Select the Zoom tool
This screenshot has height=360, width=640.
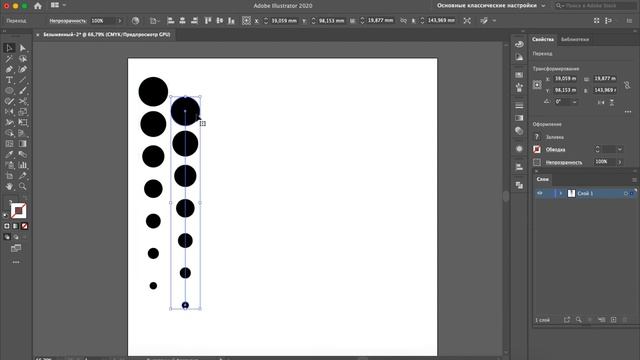[x=23, y=186]
